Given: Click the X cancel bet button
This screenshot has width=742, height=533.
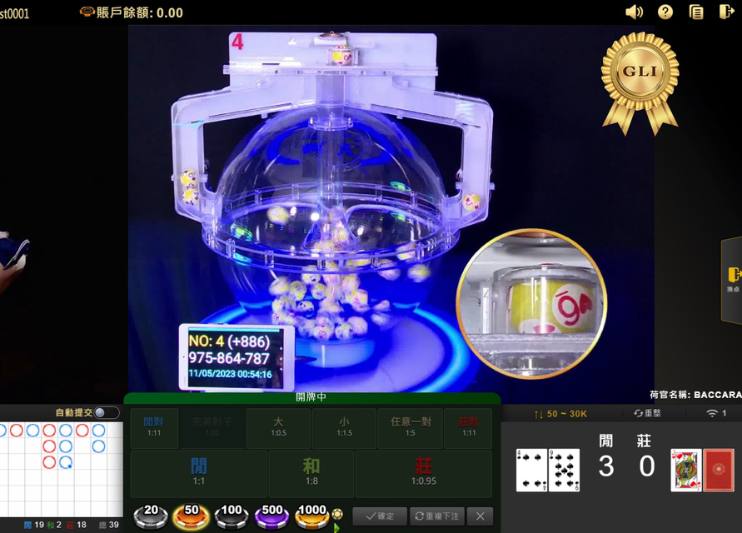Looking at the screenshot, I should (x=481, y=516).
